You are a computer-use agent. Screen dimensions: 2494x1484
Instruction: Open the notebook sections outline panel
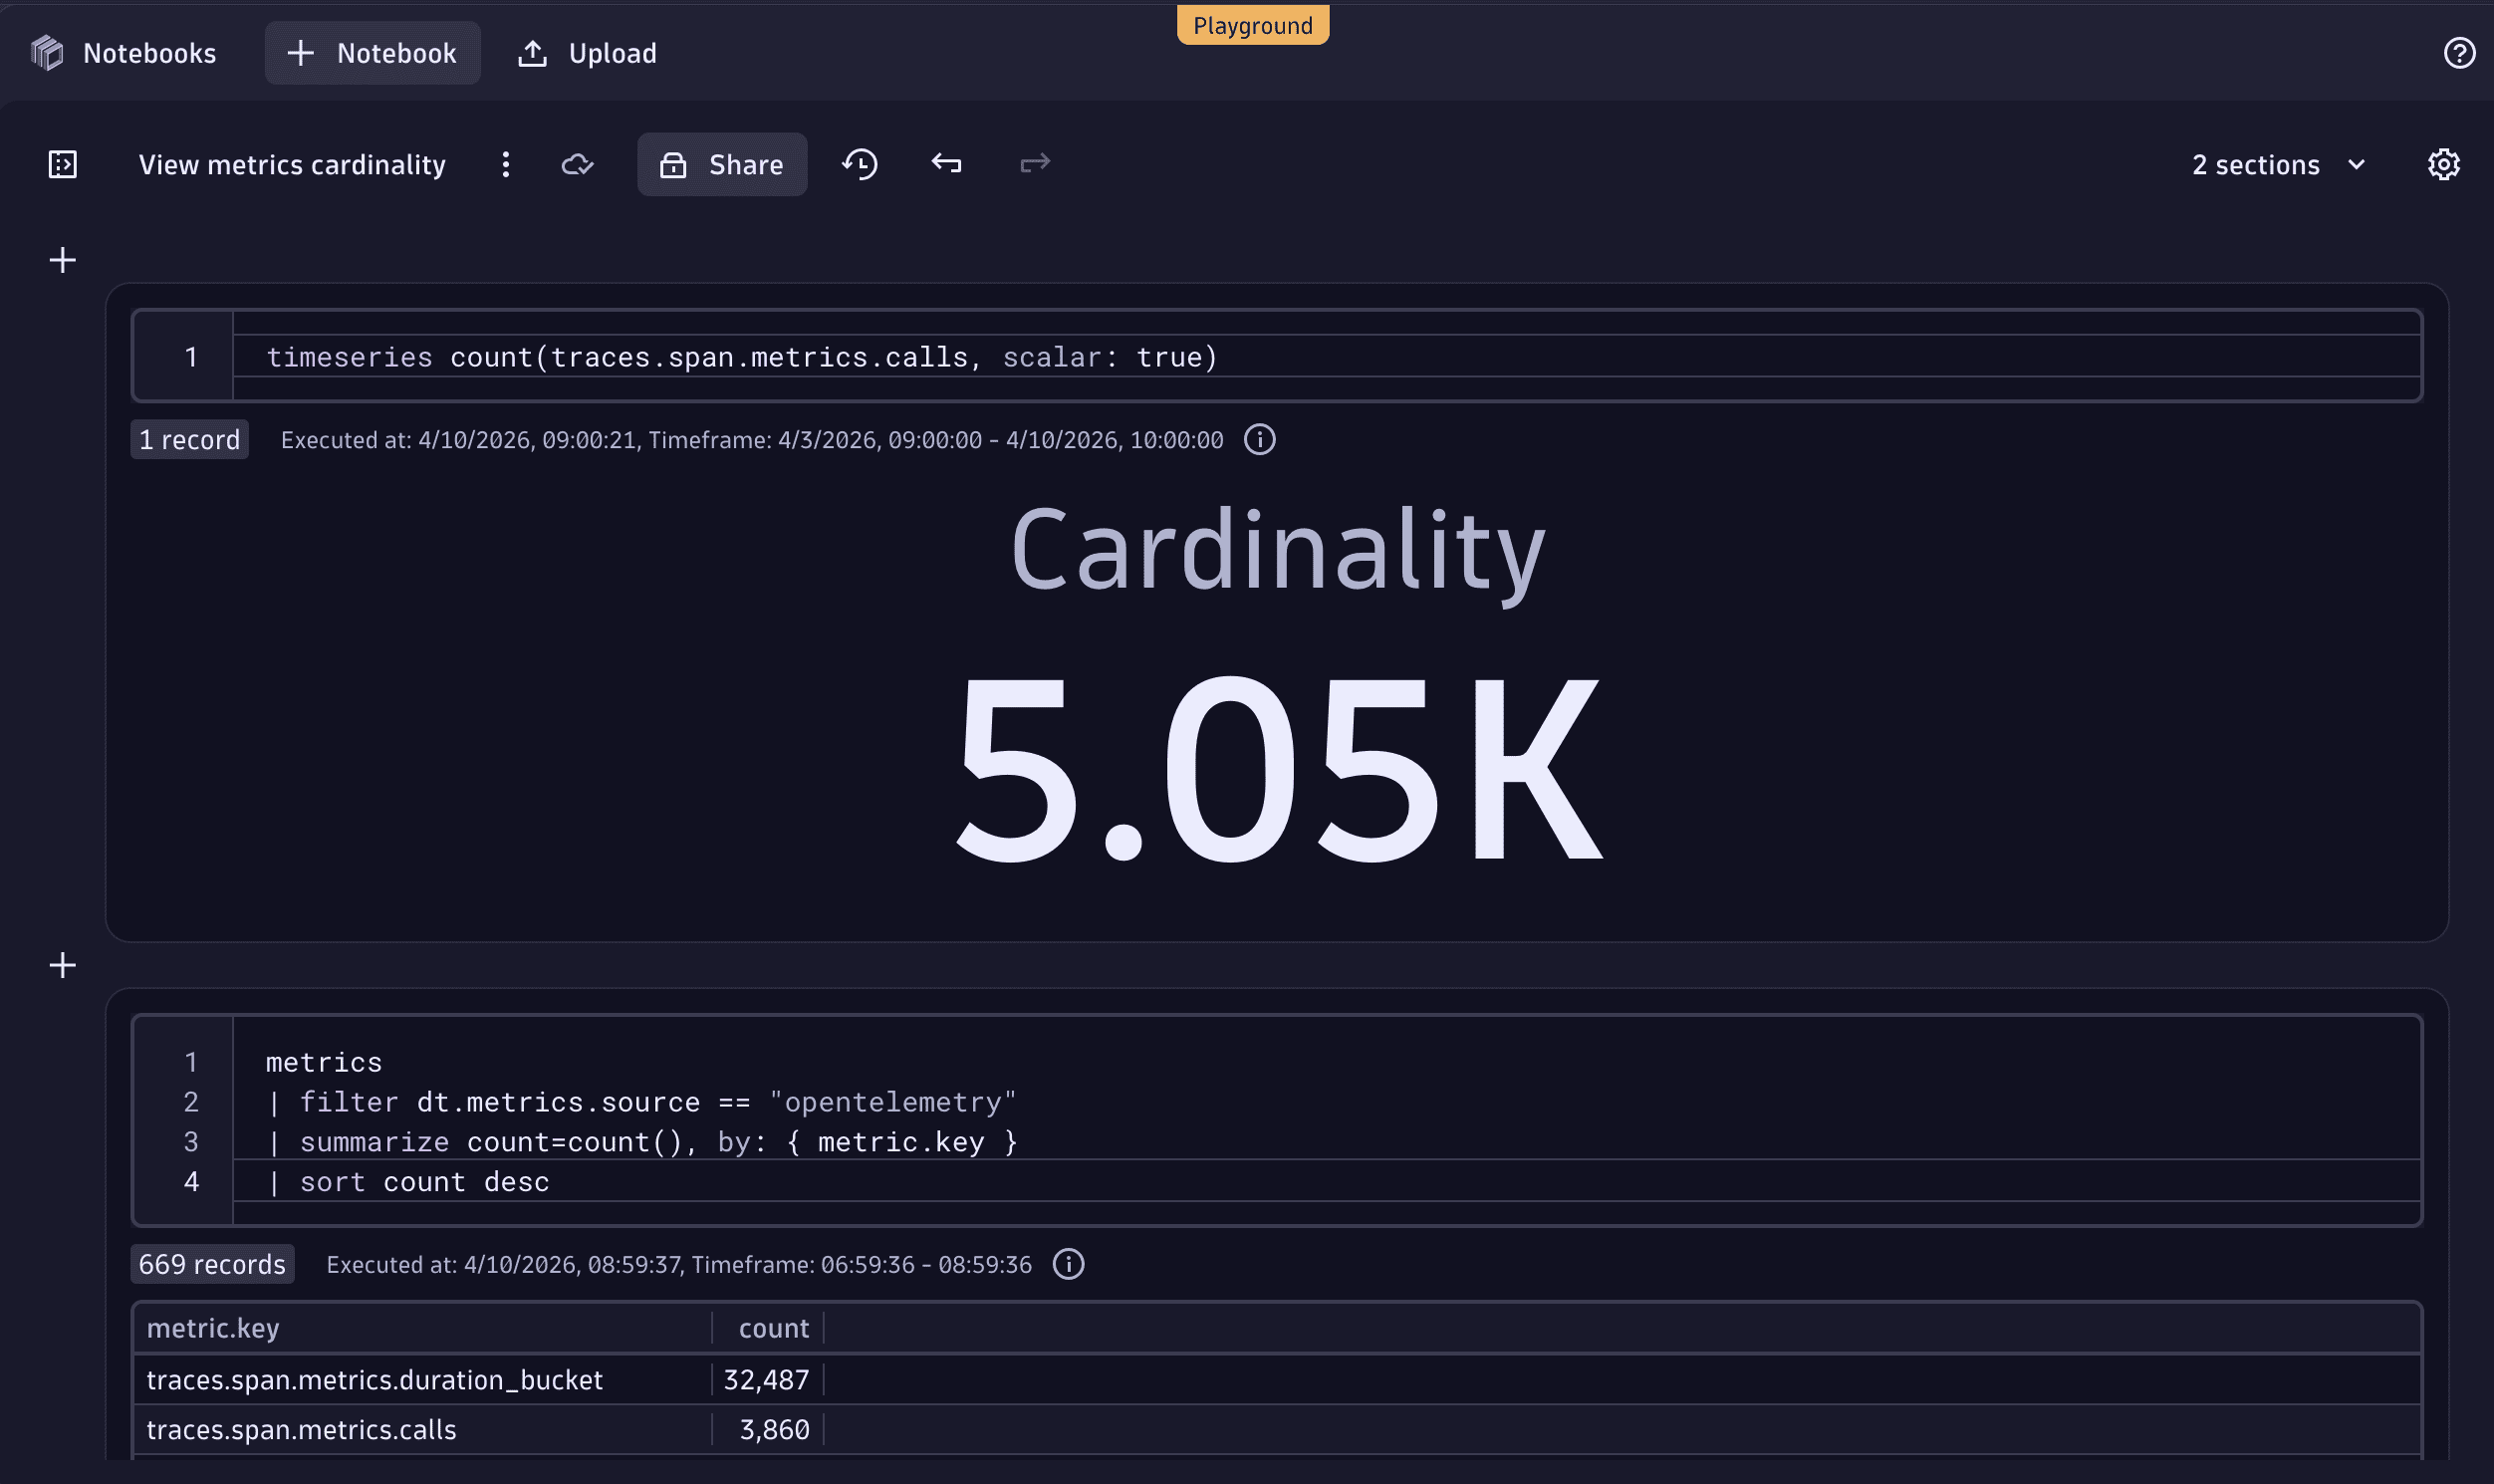61,164
